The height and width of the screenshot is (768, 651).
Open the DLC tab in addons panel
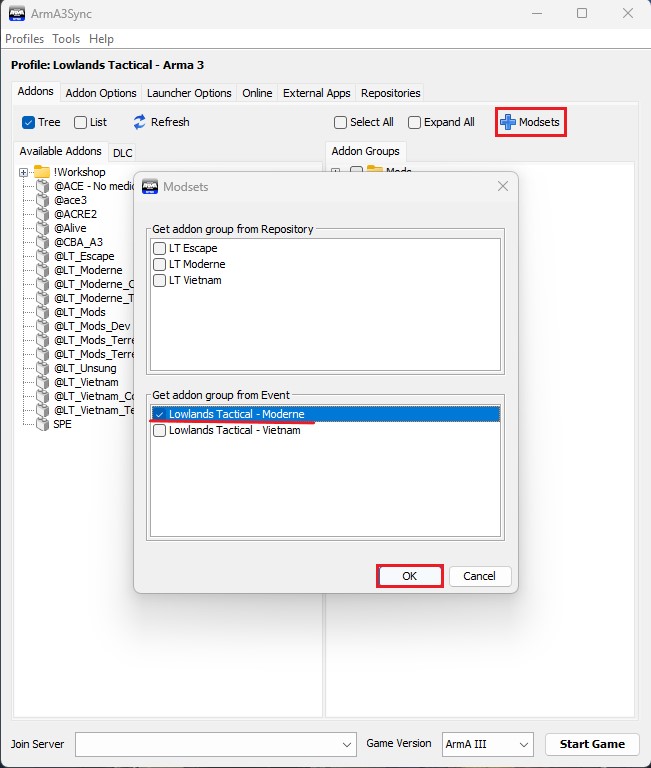point(122,153)
